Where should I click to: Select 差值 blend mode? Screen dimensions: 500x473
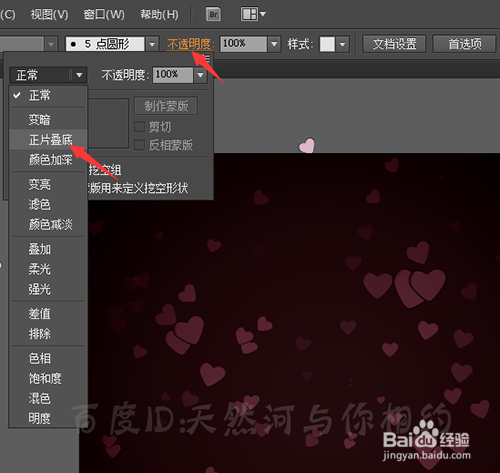pos(48,314)
